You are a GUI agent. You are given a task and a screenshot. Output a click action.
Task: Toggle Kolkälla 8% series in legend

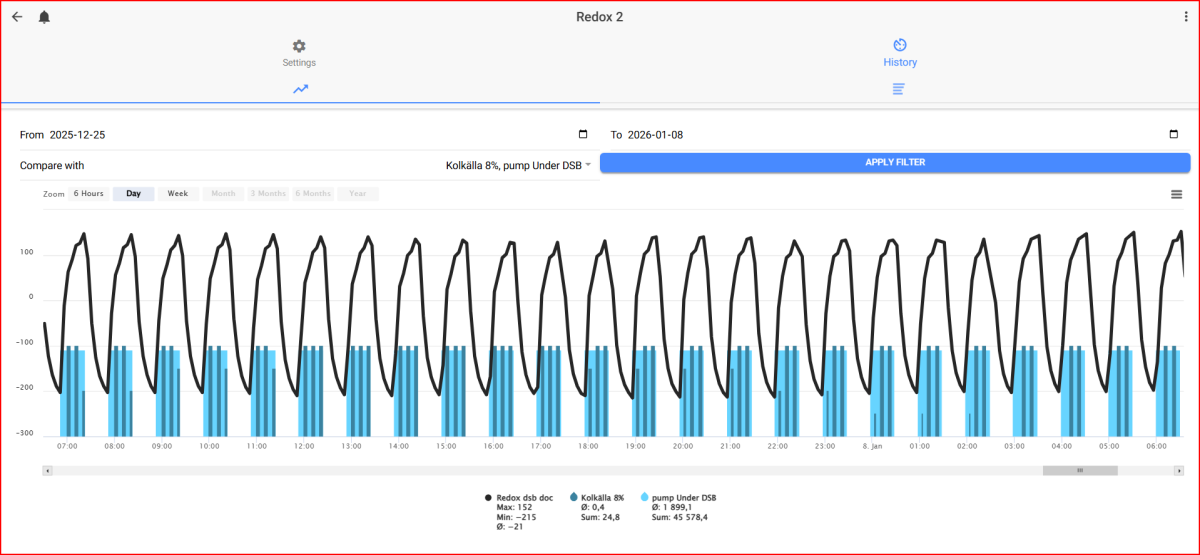[597, 497]
